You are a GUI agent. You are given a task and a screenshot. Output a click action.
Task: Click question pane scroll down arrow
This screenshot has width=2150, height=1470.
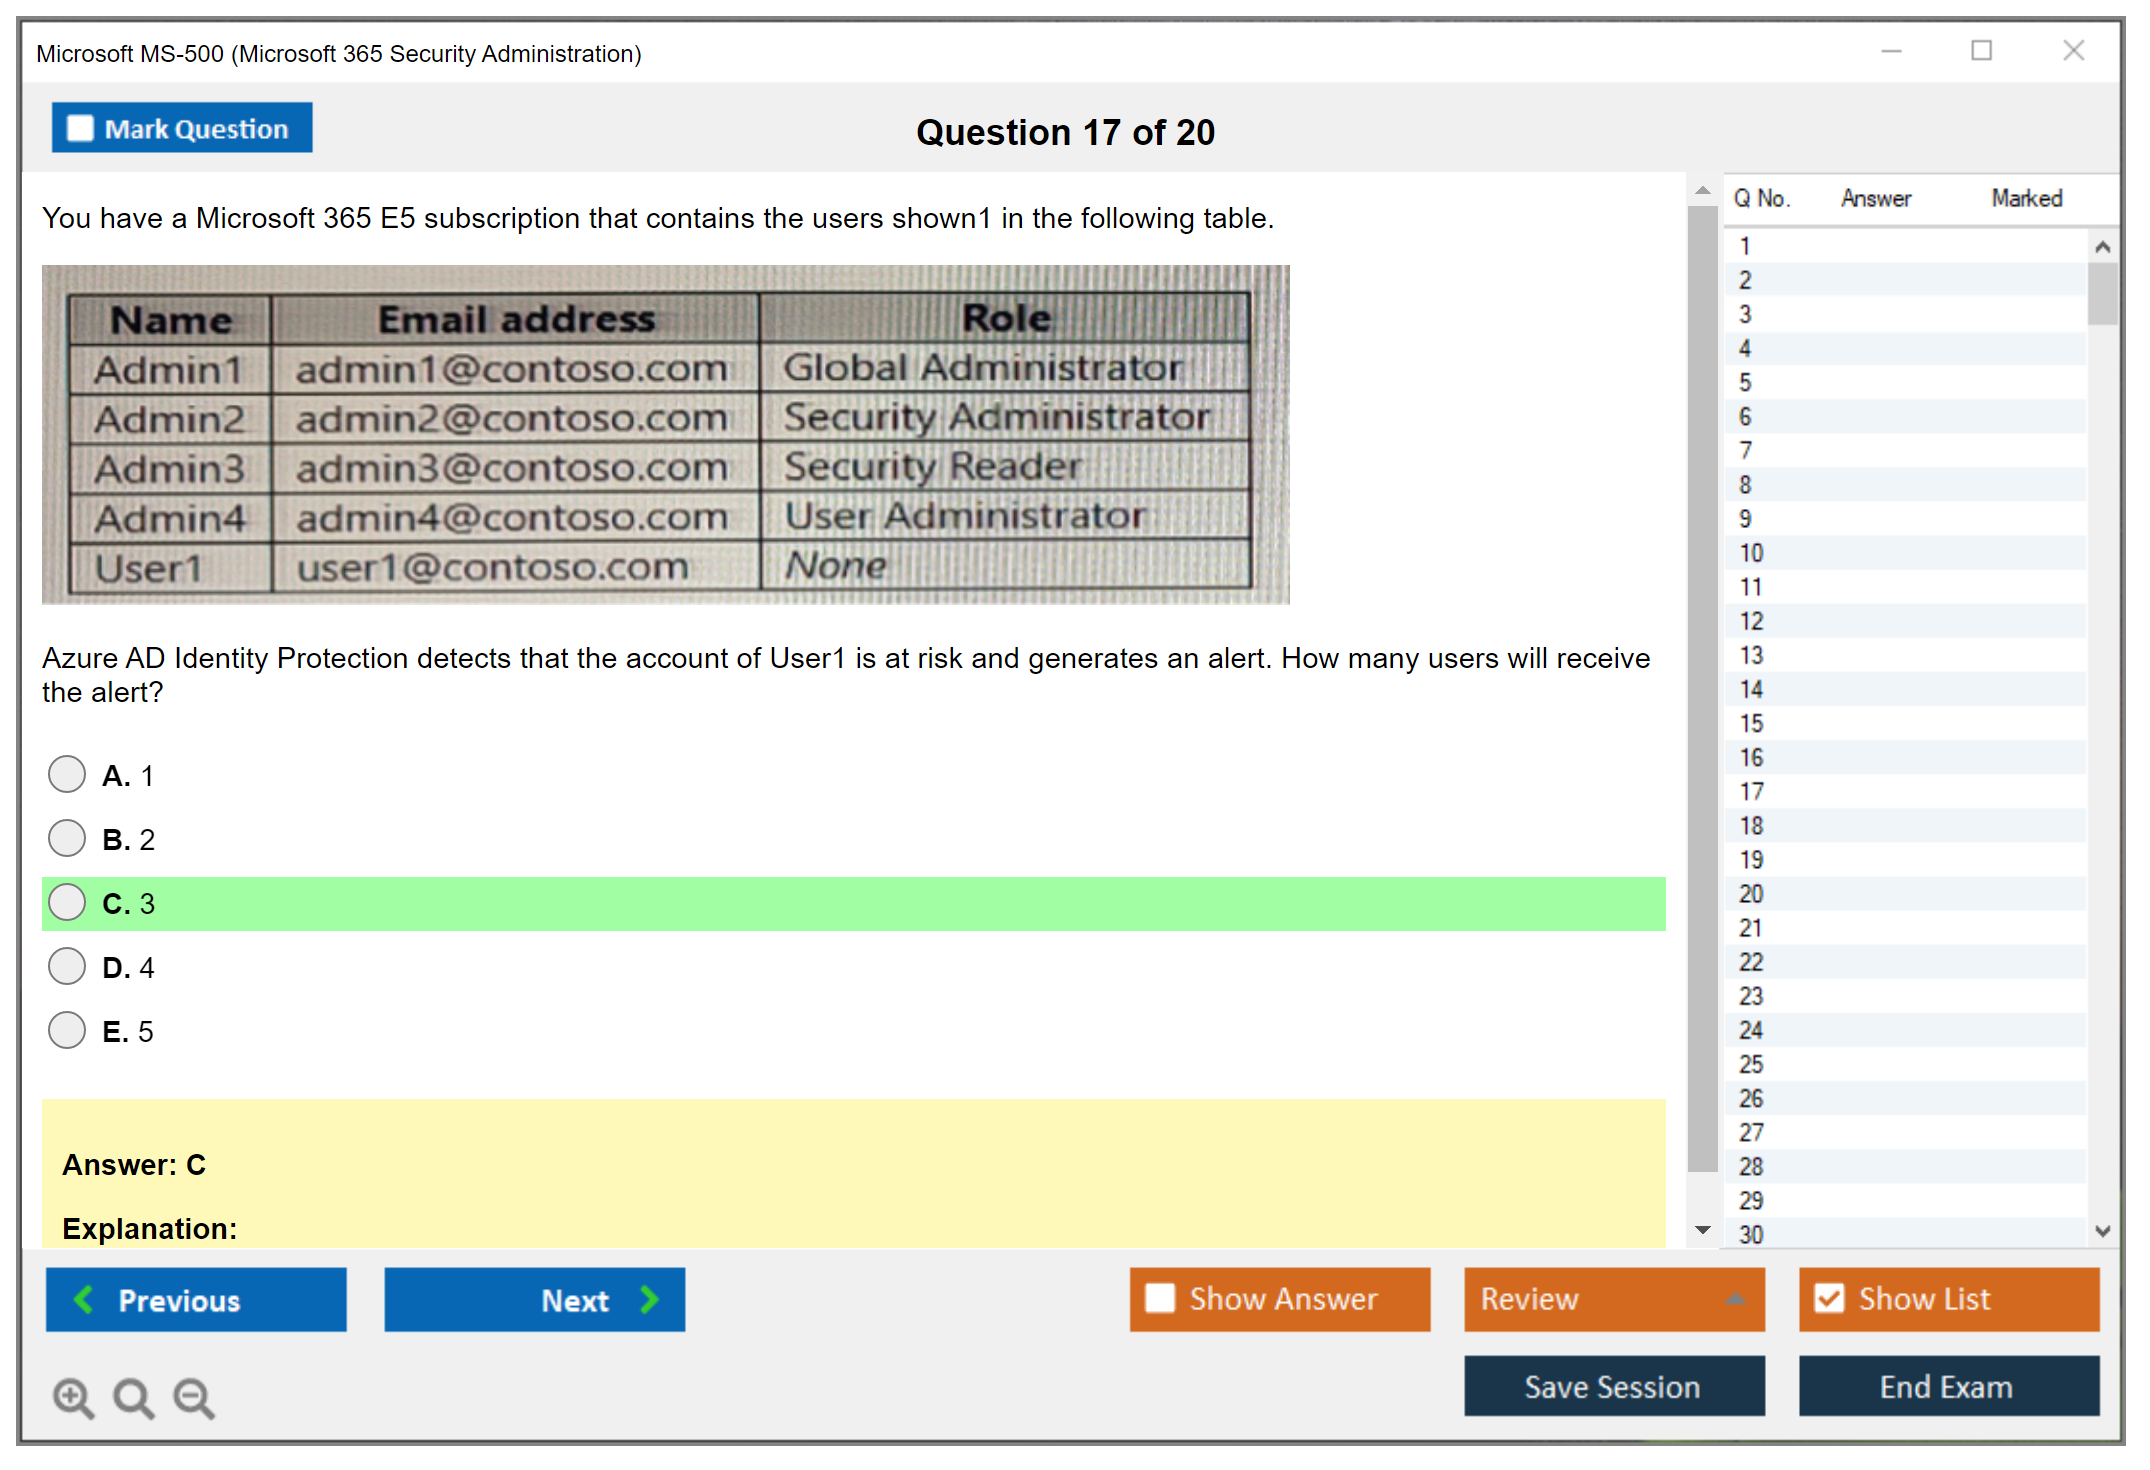tap(1703, 1230)
